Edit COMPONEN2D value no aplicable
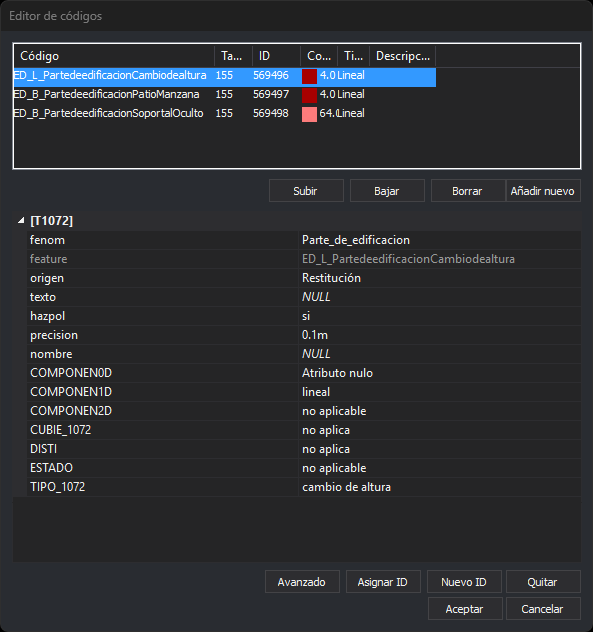Viewport: 593px width, 632px height. (x=439, y=411)
